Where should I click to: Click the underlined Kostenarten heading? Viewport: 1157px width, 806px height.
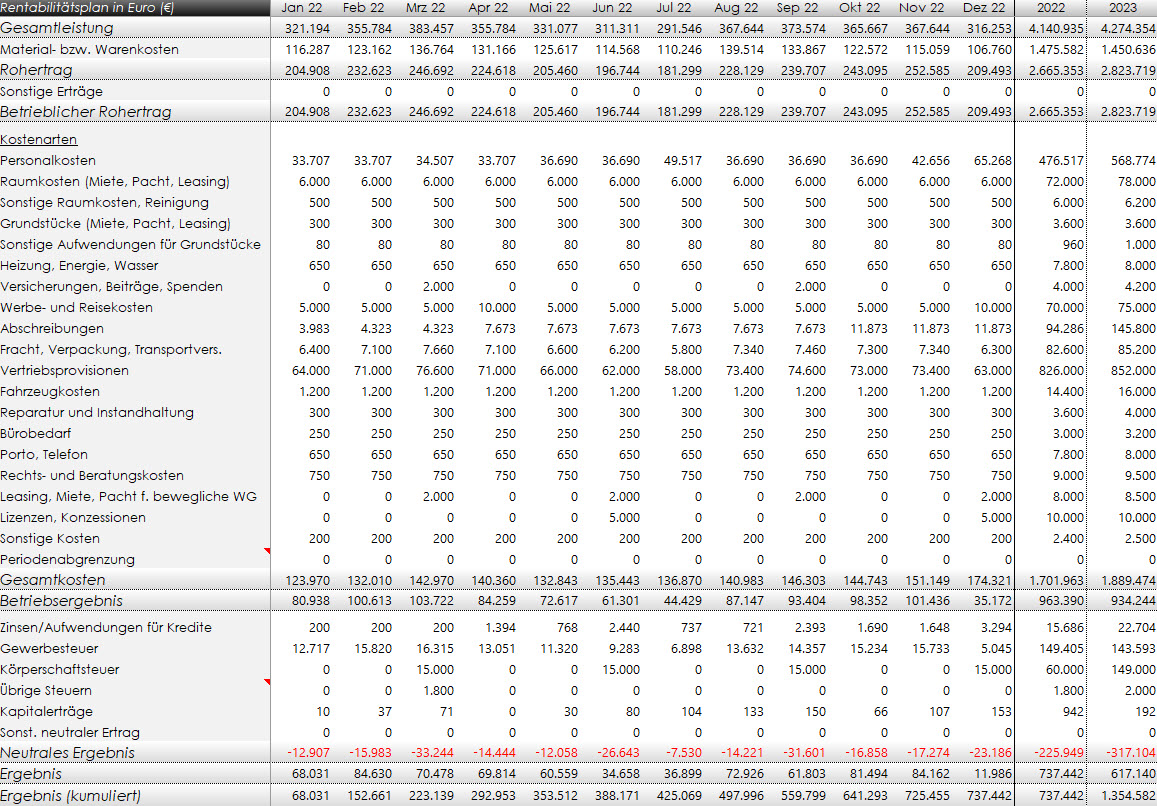point(39,140)
